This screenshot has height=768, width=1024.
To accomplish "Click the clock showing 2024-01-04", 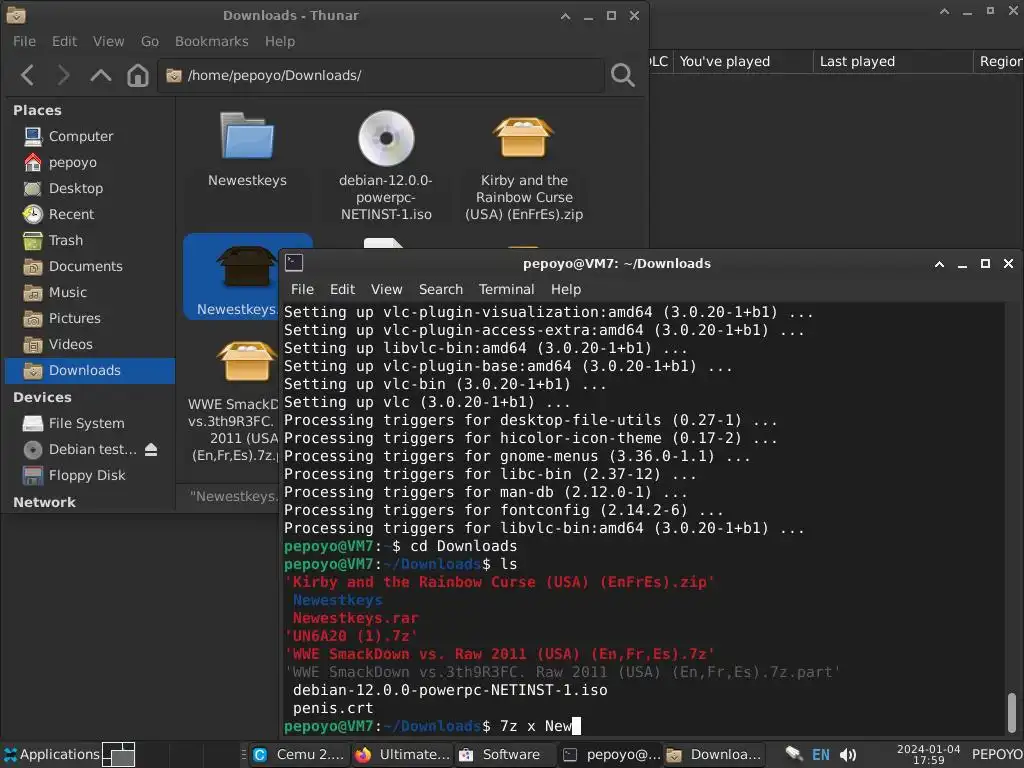I will pyautogui.click(x=928, y=754).
